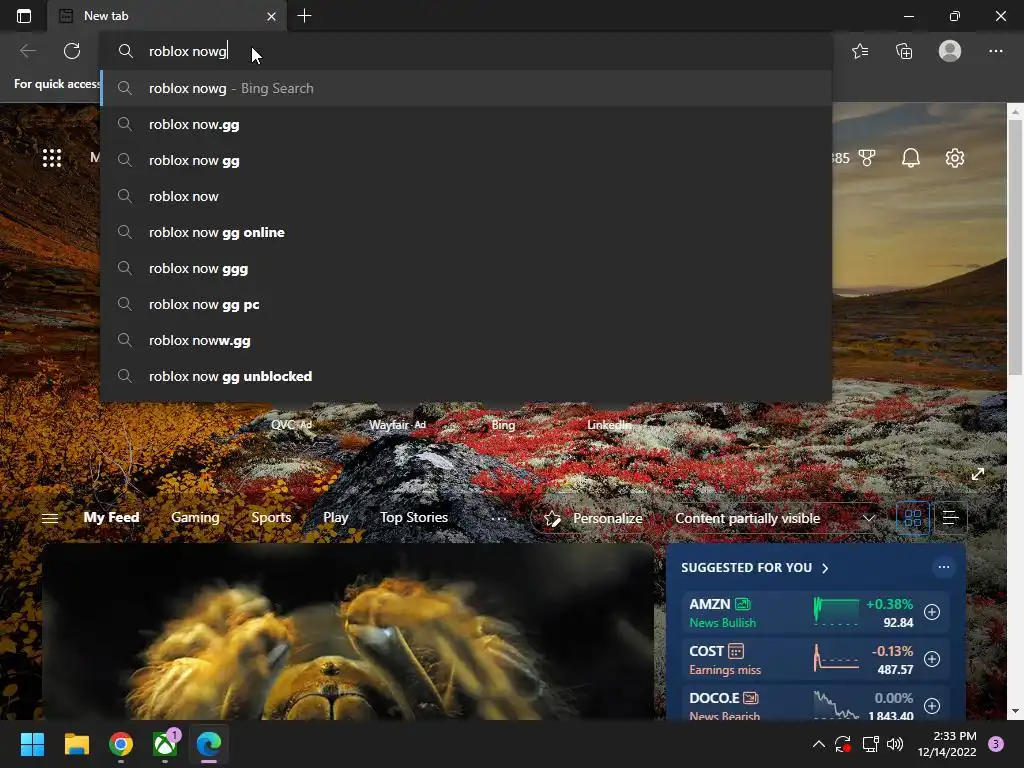Open File Explorer from taskbar

[x=76, y=744]
